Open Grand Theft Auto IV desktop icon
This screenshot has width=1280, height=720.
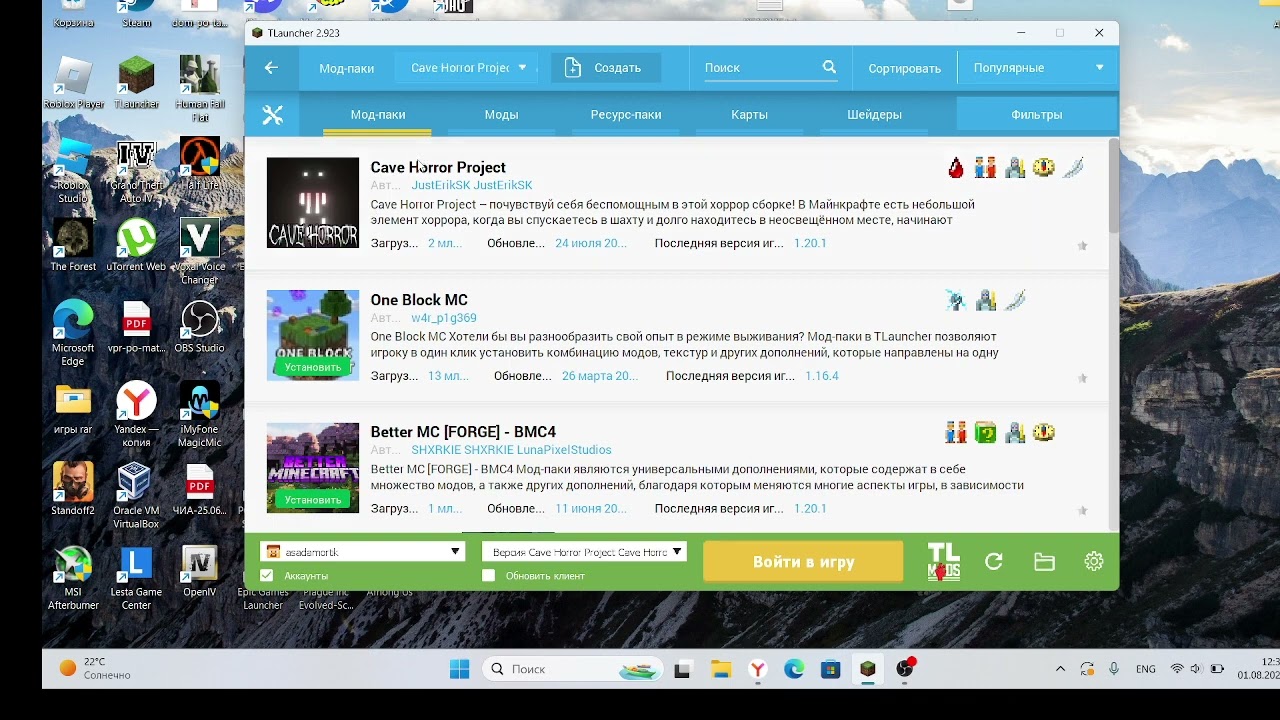(136, 172)
